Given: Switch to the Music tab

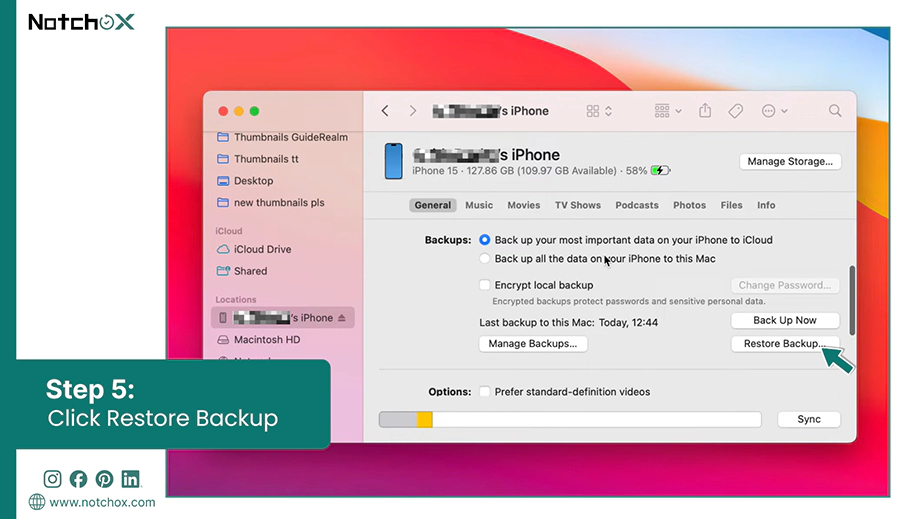Looking at the screenshot, I should click(x=479, y=205).
